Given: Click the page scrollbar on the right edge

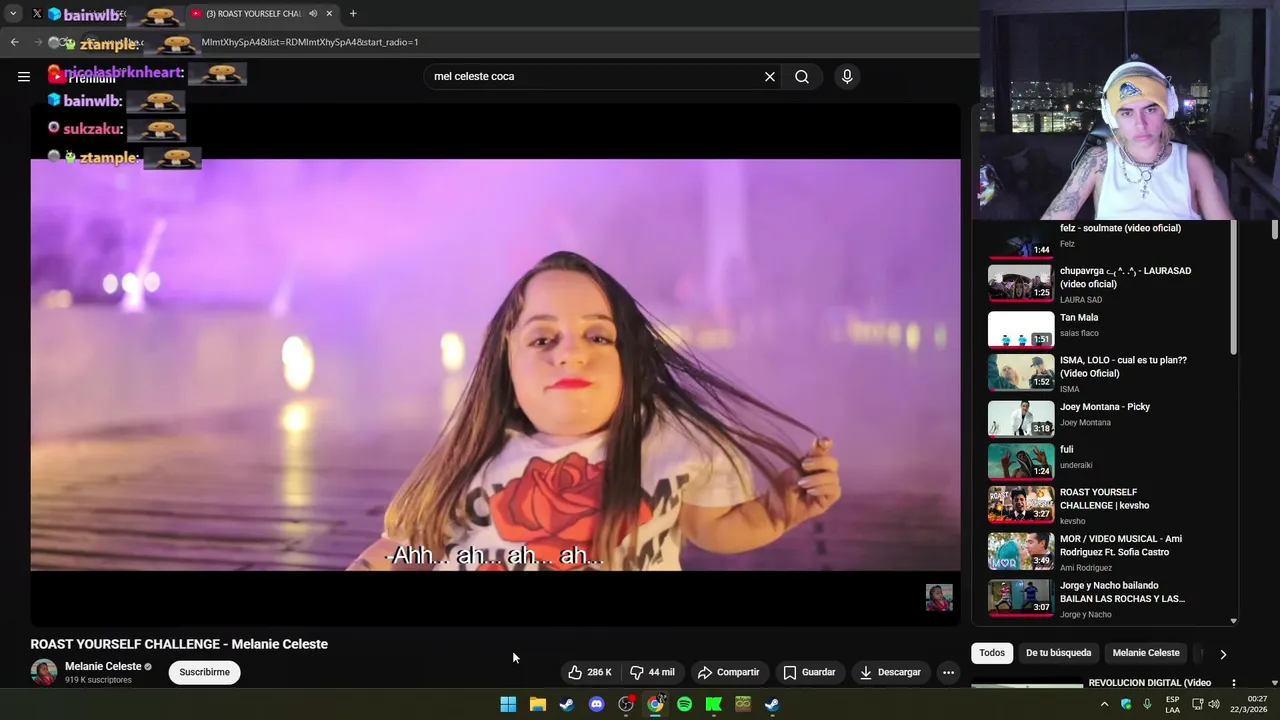Looking at the screenshot, I should point(1274,230).
